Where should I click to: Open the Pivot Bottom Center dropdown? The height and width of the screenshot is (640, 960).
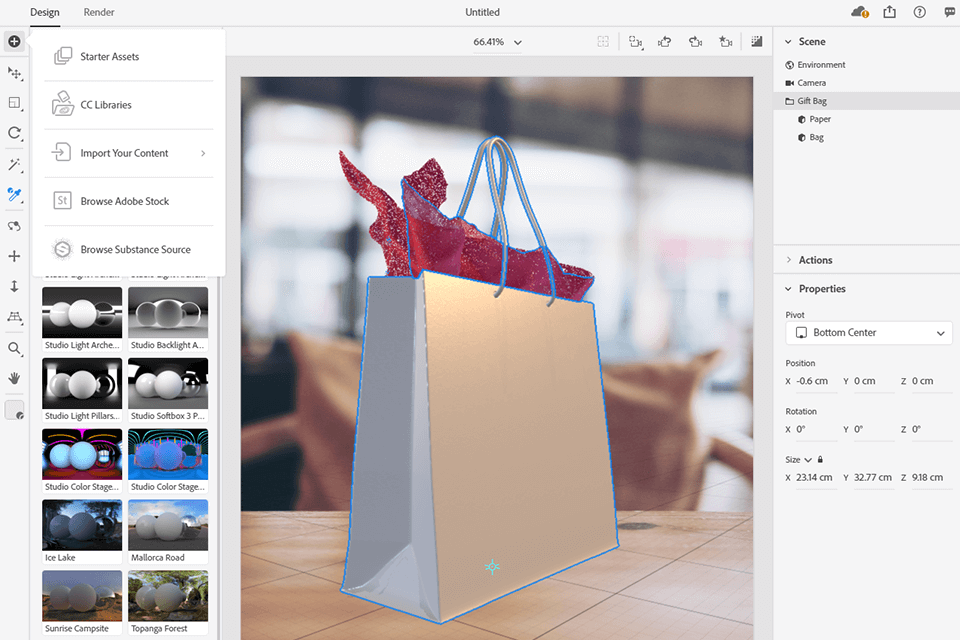pyautogui.click(x=868, y=333)
